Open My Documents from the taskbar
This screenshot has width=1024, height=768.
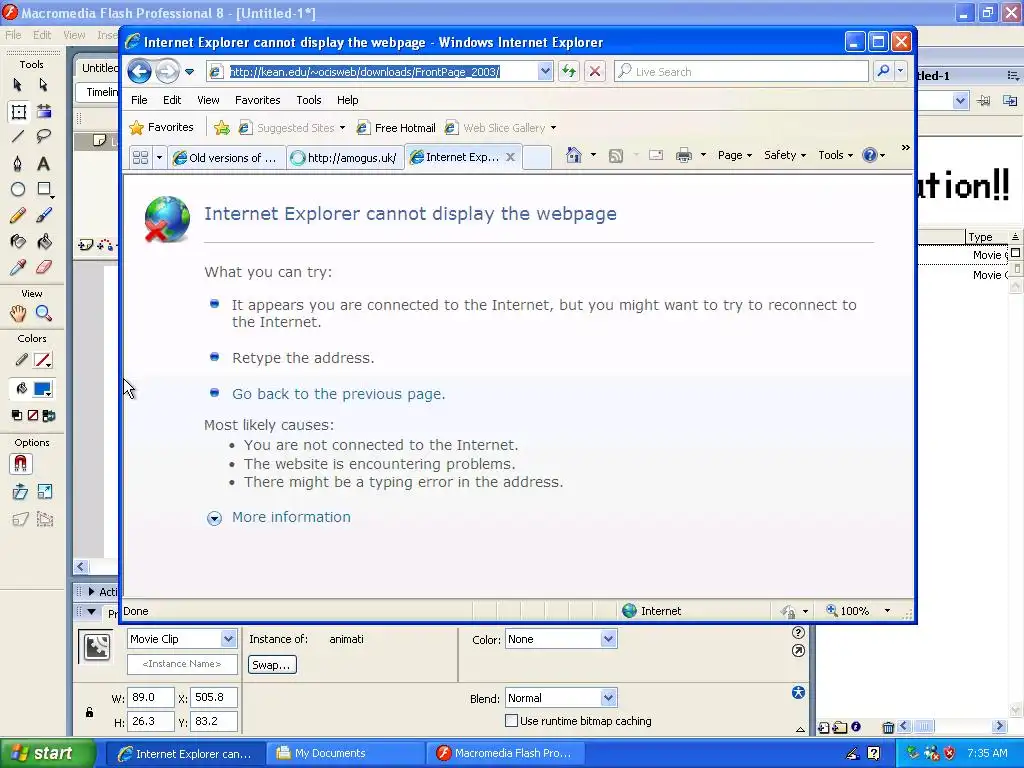pyautogui.click(x=346, y=753)
